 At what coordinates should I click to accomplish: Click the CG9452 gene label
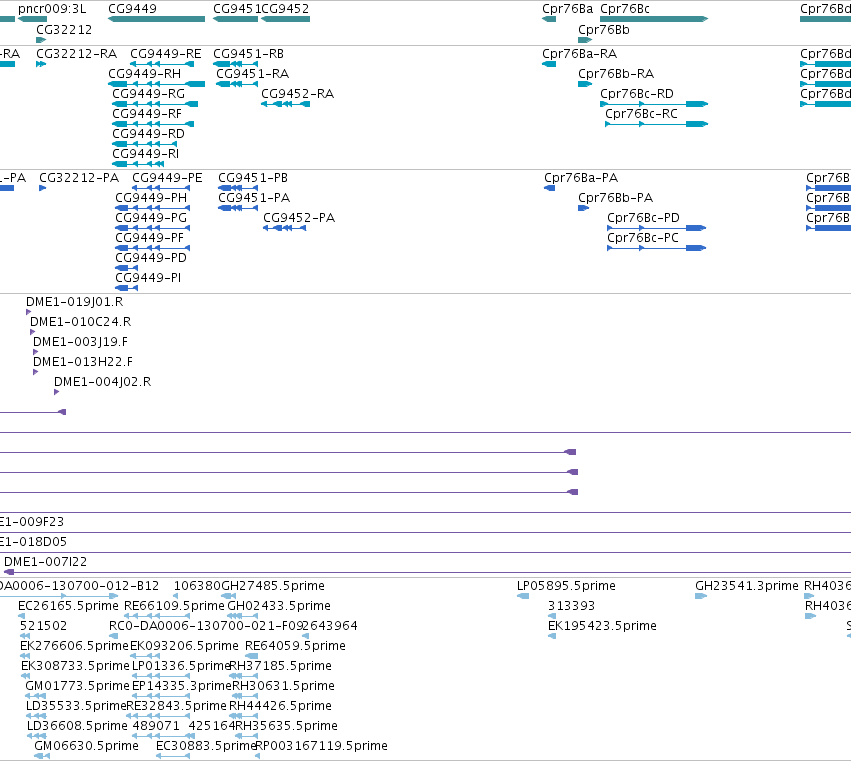285,9
